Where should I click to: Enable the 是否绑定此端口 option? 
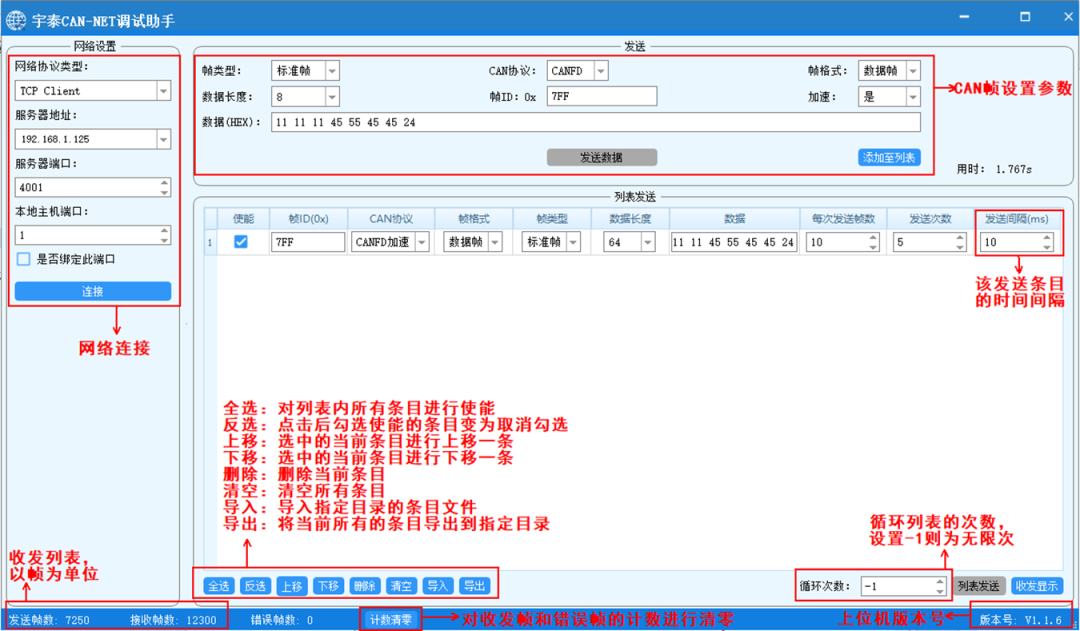coord(23,260)
